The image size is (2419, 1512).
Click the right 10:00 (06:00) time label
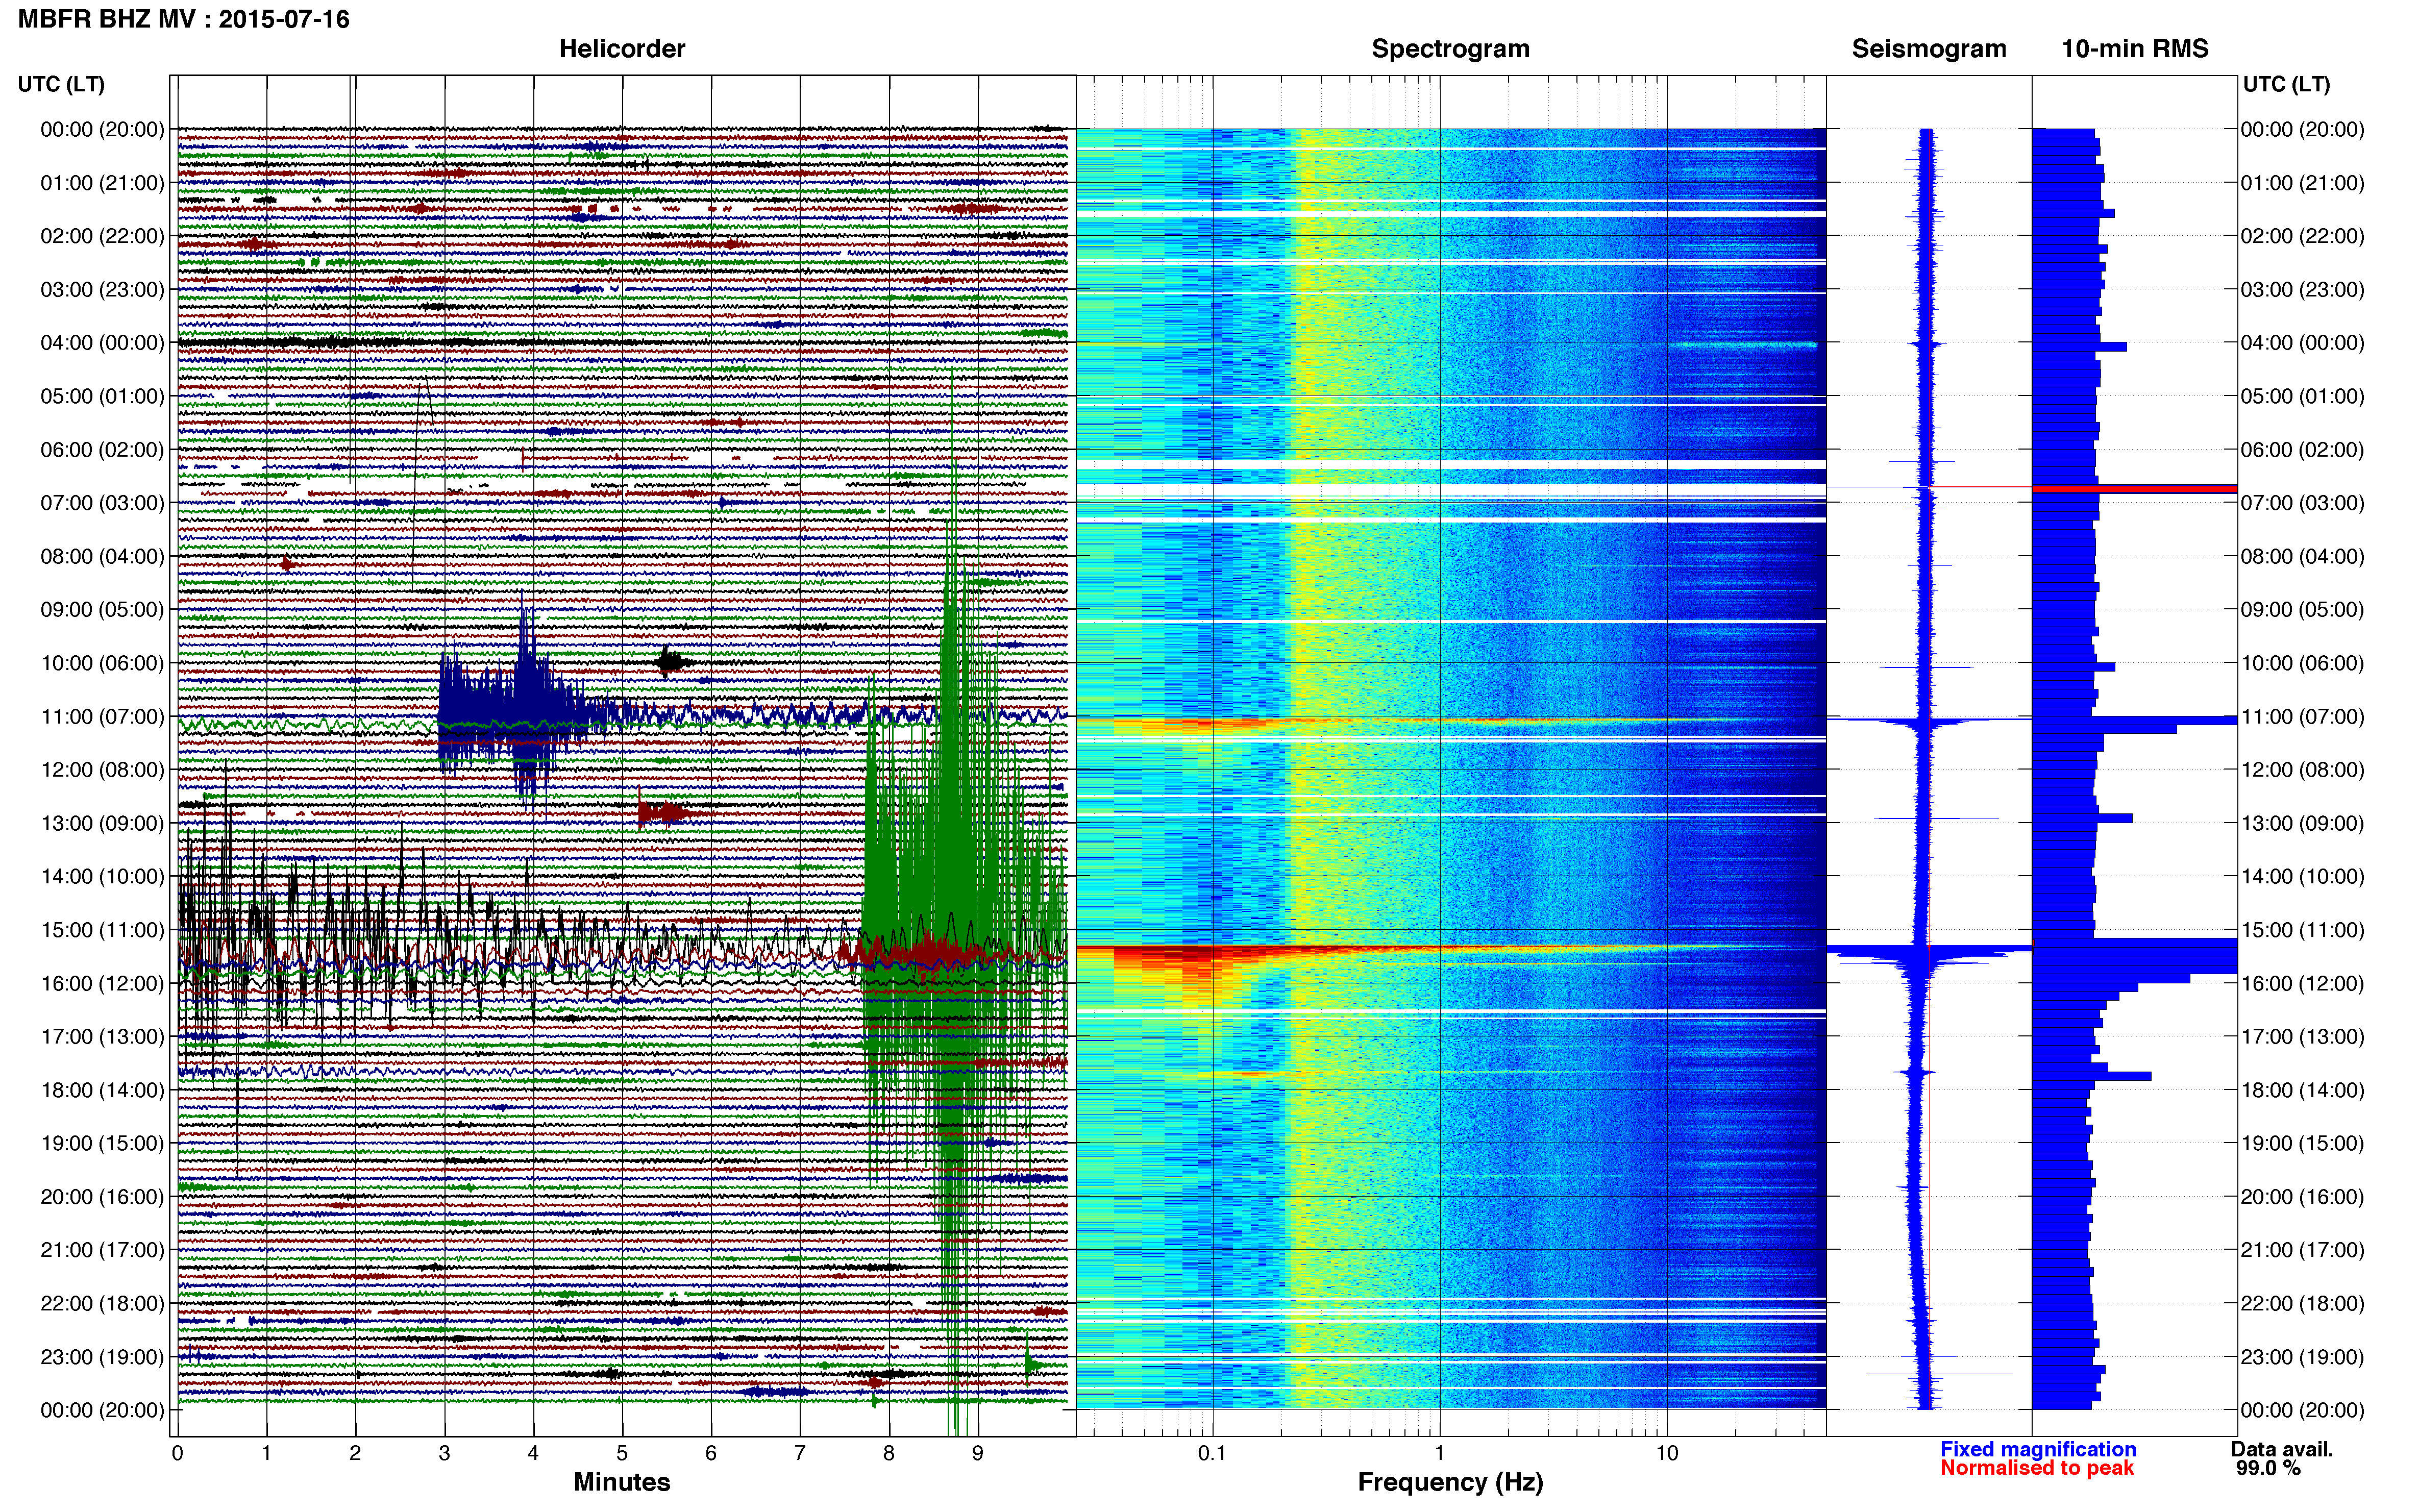(x=2302, y=663)
